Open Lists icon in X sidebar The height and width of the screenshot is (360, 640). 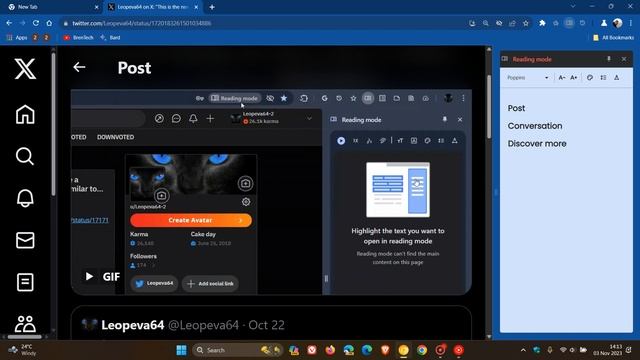point(25,282)
